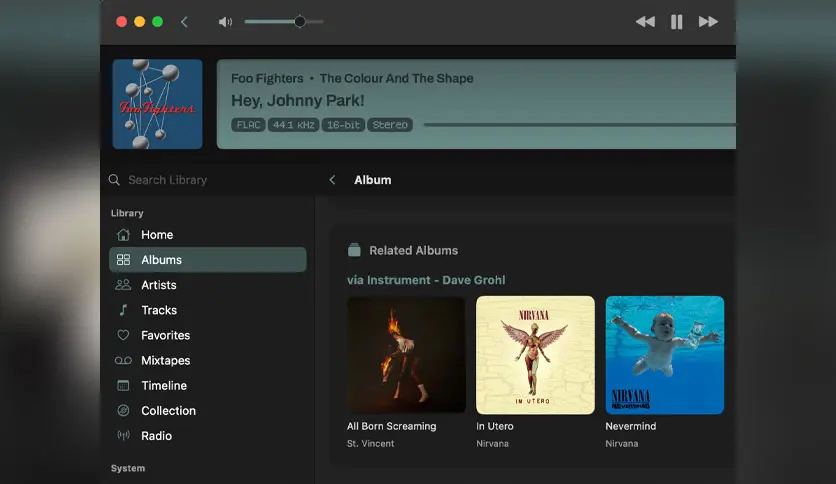836x484 pixels.
Task: Skip to the next track
Action: point(708,22)
